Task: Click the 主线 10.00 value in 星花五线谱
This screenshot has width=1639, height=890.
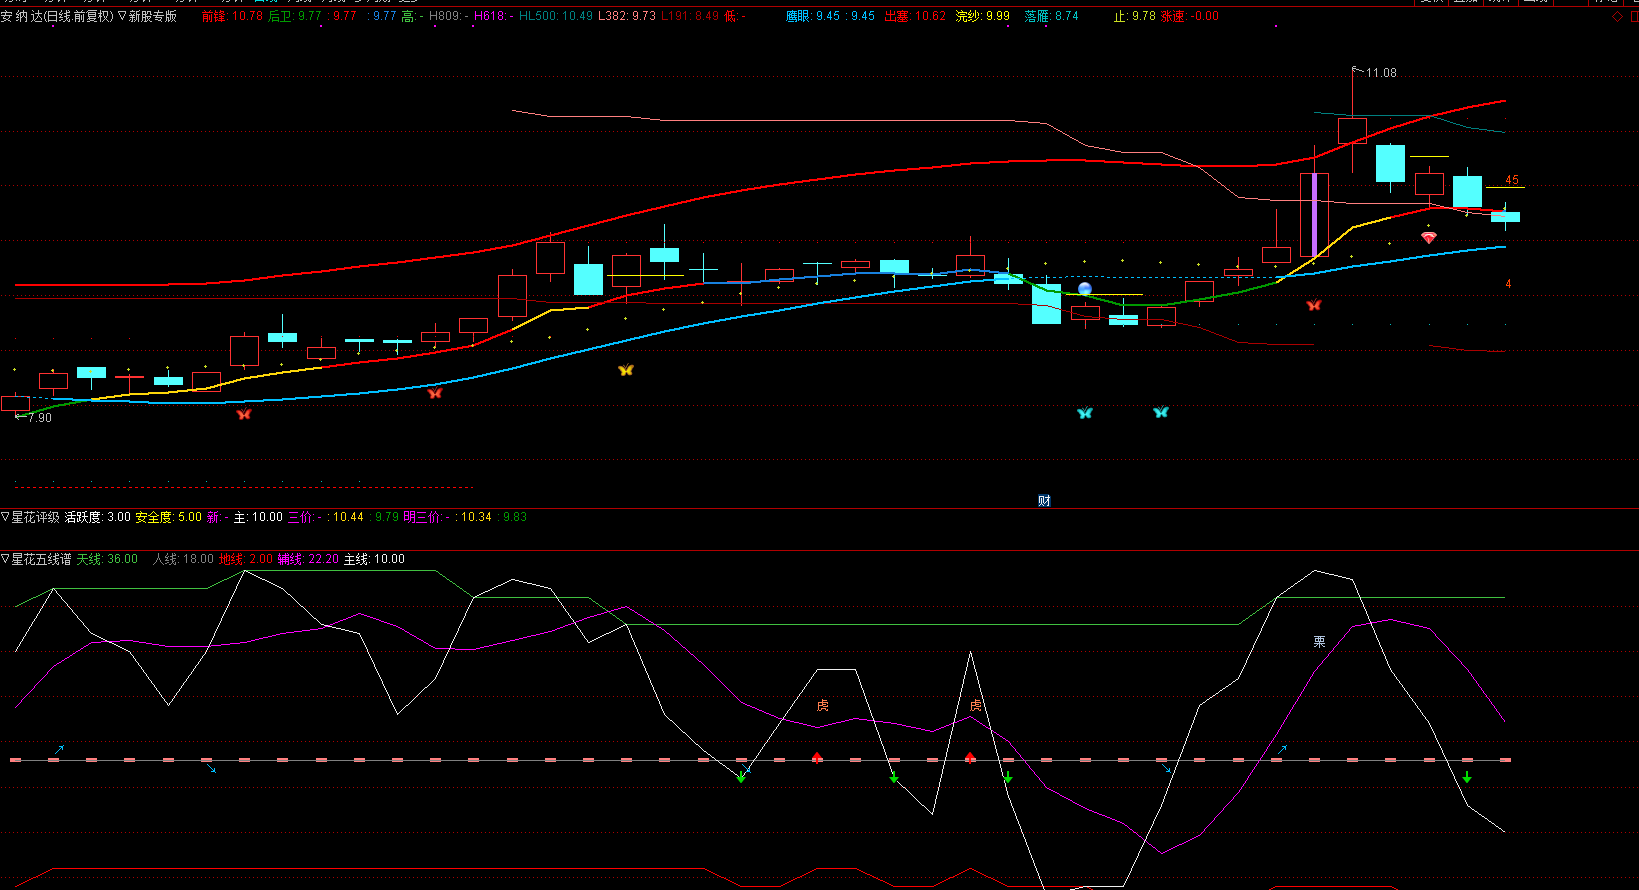Action: (x=375, y=559)
